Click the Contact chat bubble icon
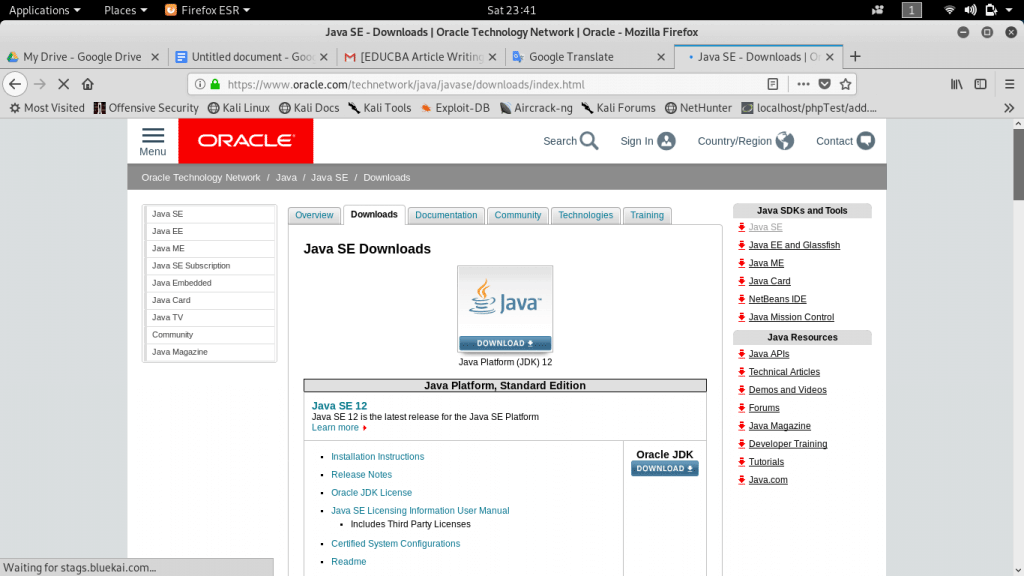The width and height of the screenshot is (1024, 576). (865, 141)
